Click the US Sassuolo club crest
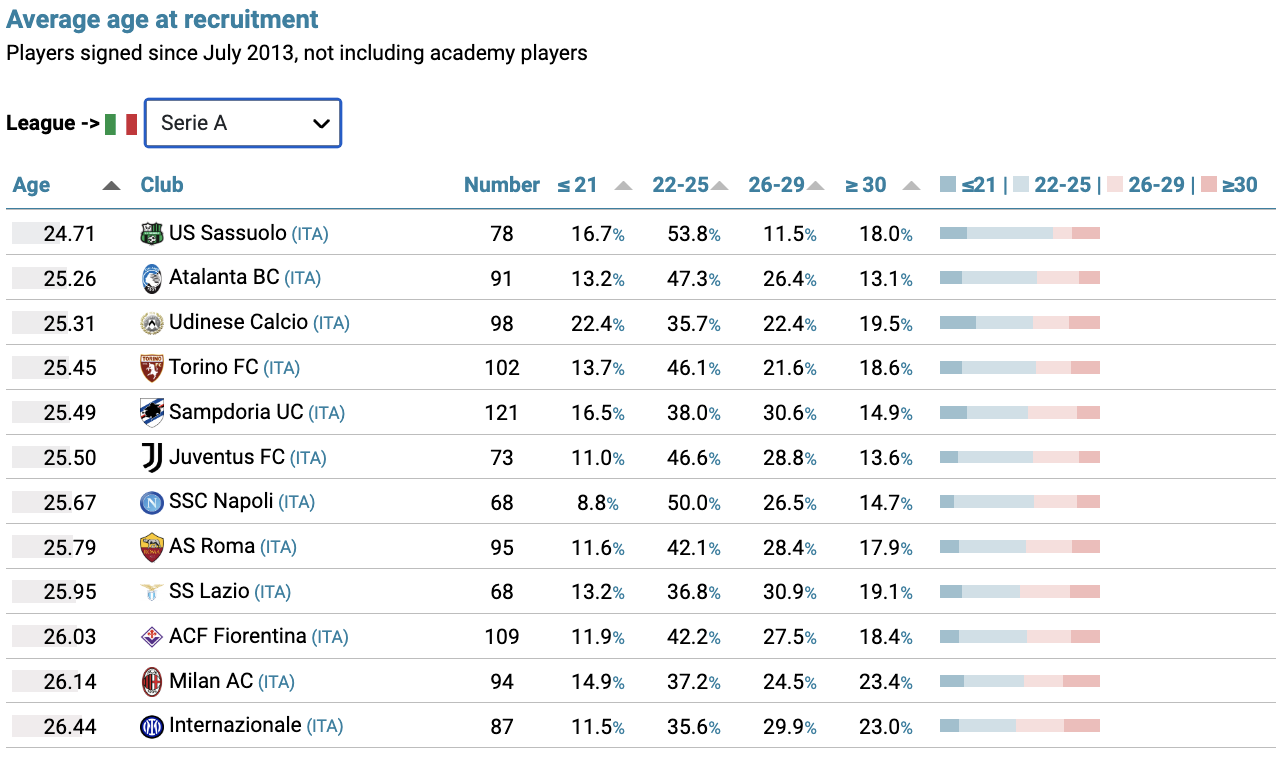The width and height of the screenshot is (1276, 764). [x=151, y=233]
